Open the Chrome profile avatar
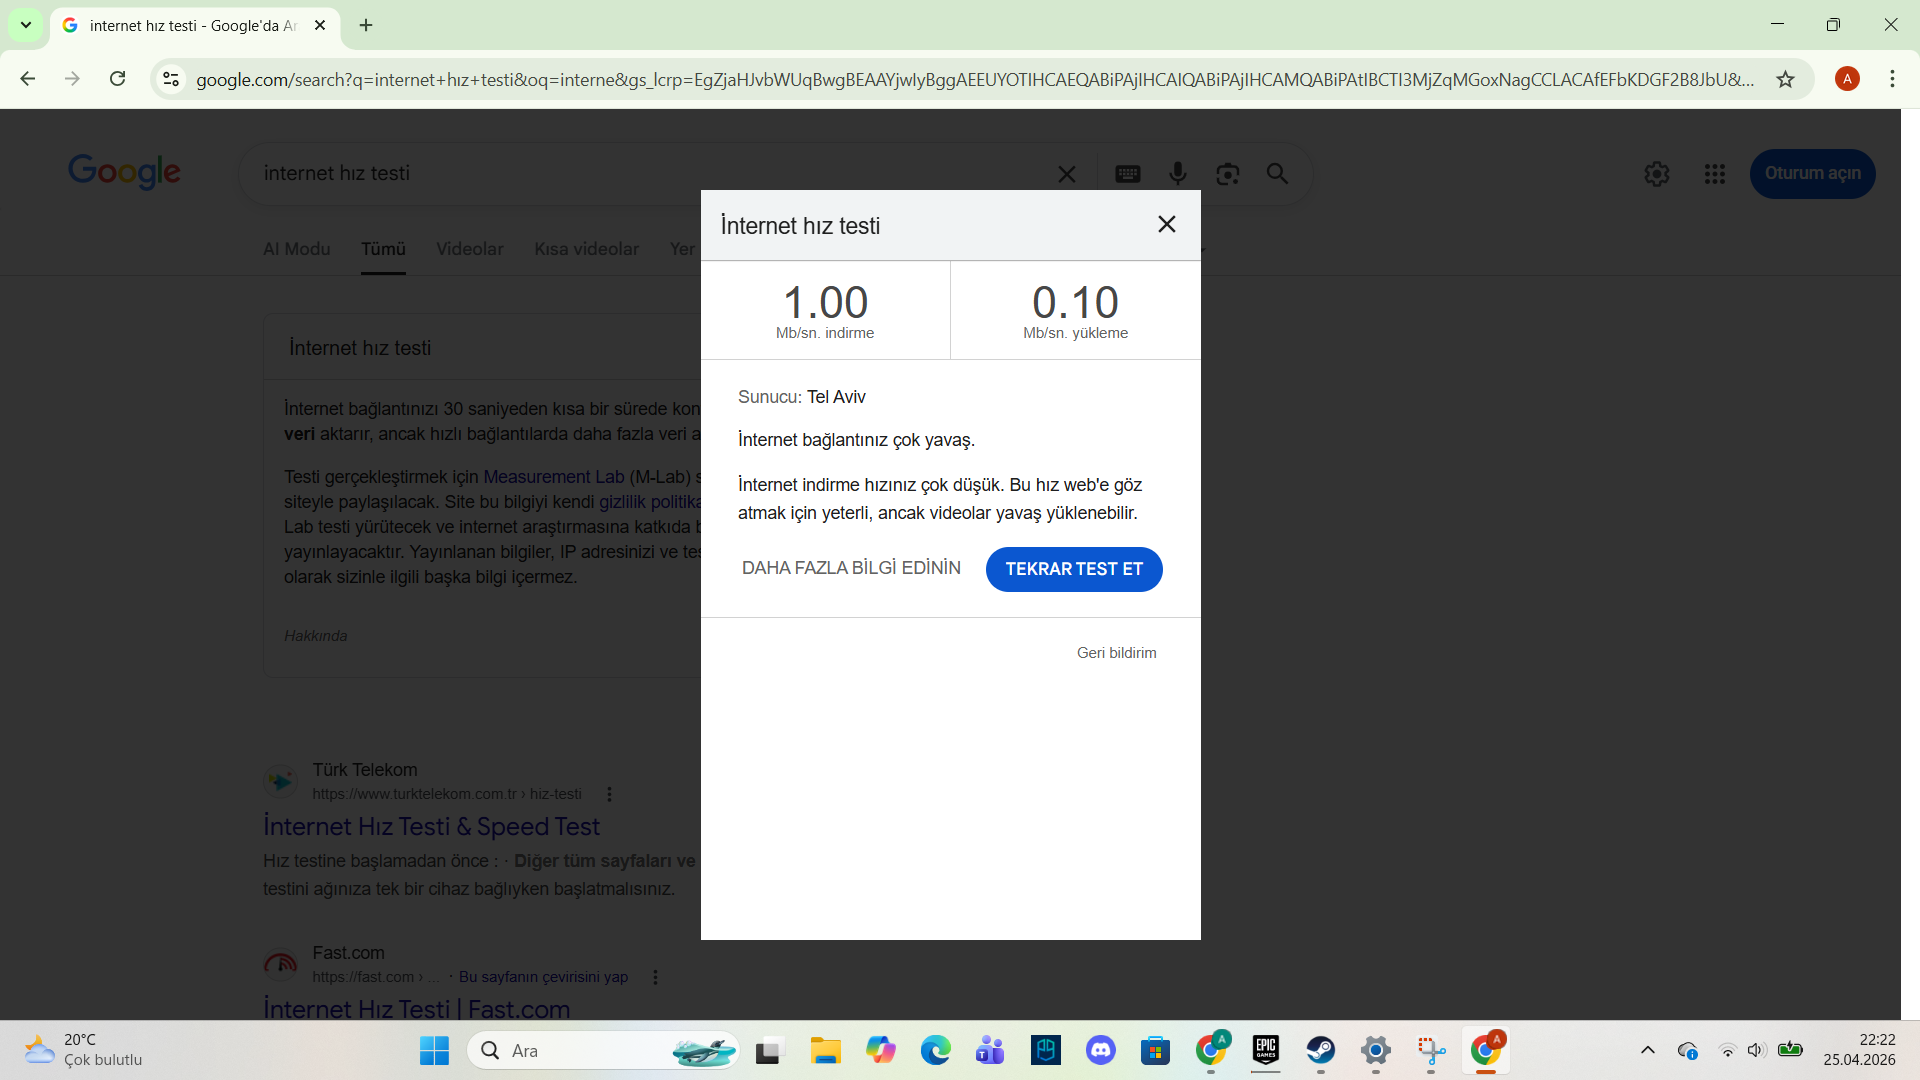The image size is (1920, 1080). [x=1847, y=79]
